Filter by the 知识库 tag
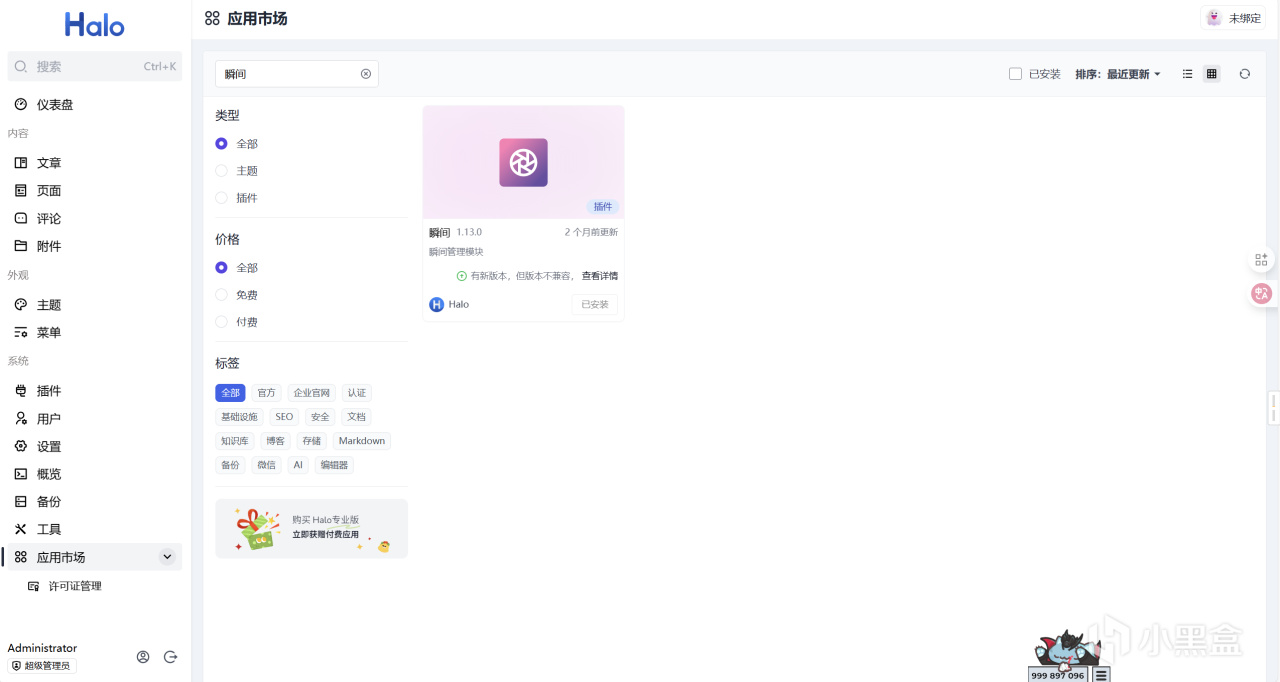This screenshot has width=1280, height=682. pyautogui.click(x=235, y=441)
